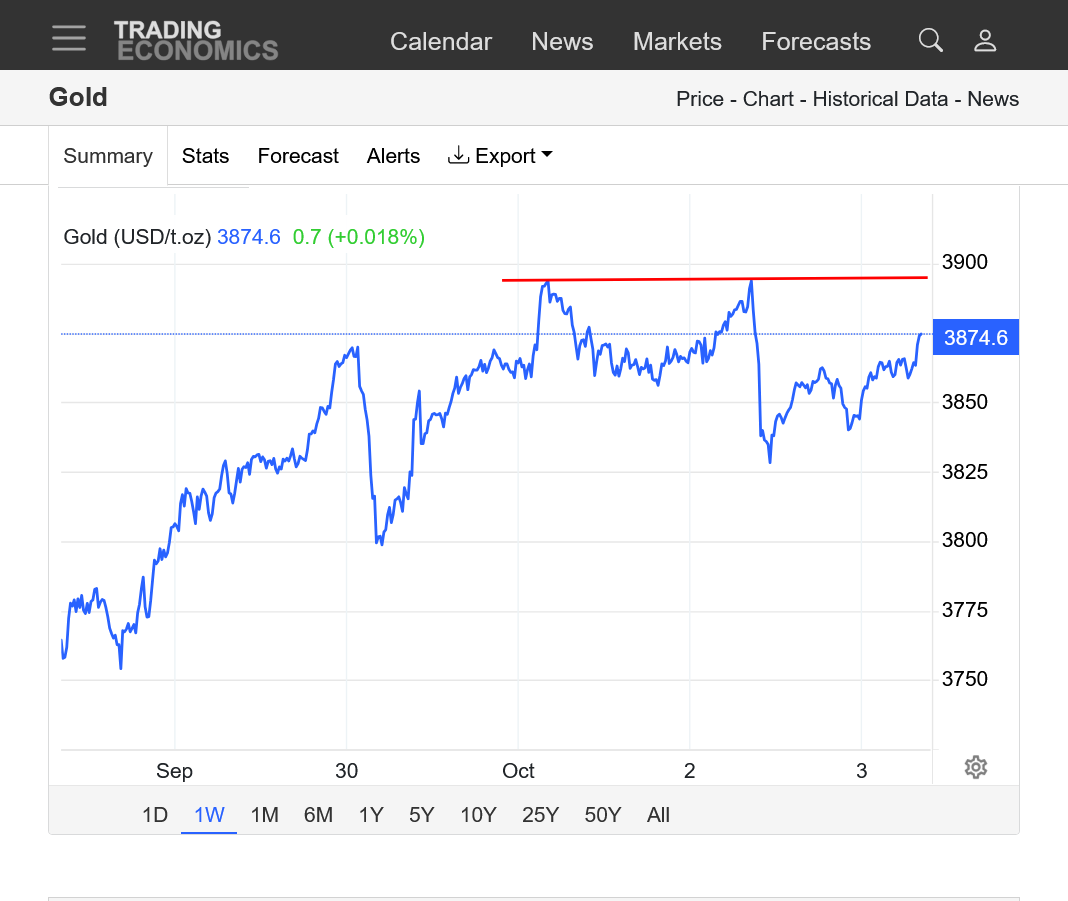This screenshot has width=1068, height=901.
Task: Open the hamburger navigation menu
Action: pyautogui.click(x=69, y=38)
